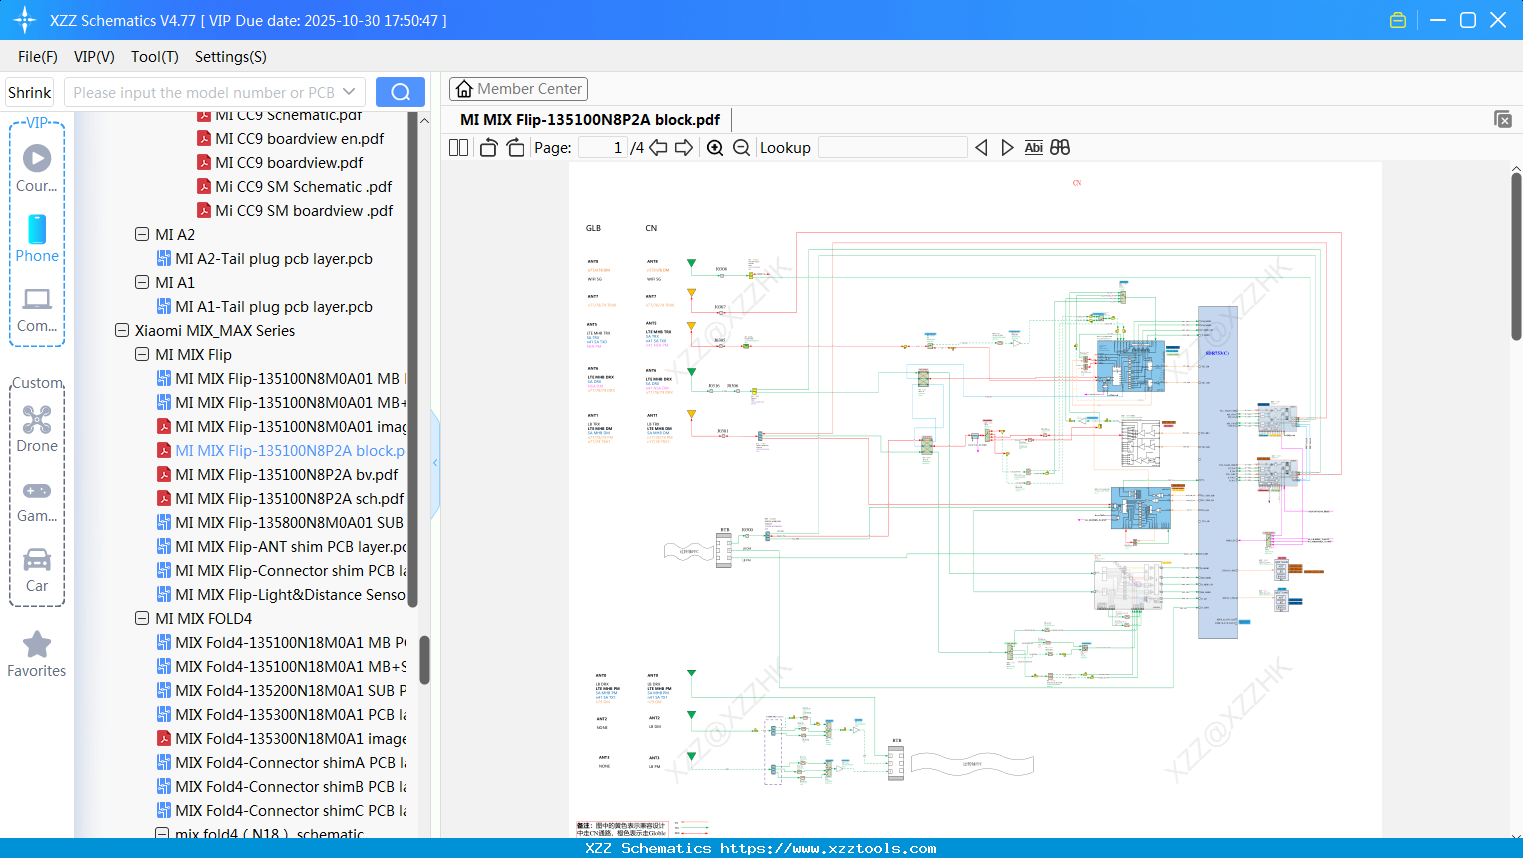Image resolution: width=1523 pixels, height=858 pixels.
Task: Open the Favorites star in sidebar
Action: [37, 654]
